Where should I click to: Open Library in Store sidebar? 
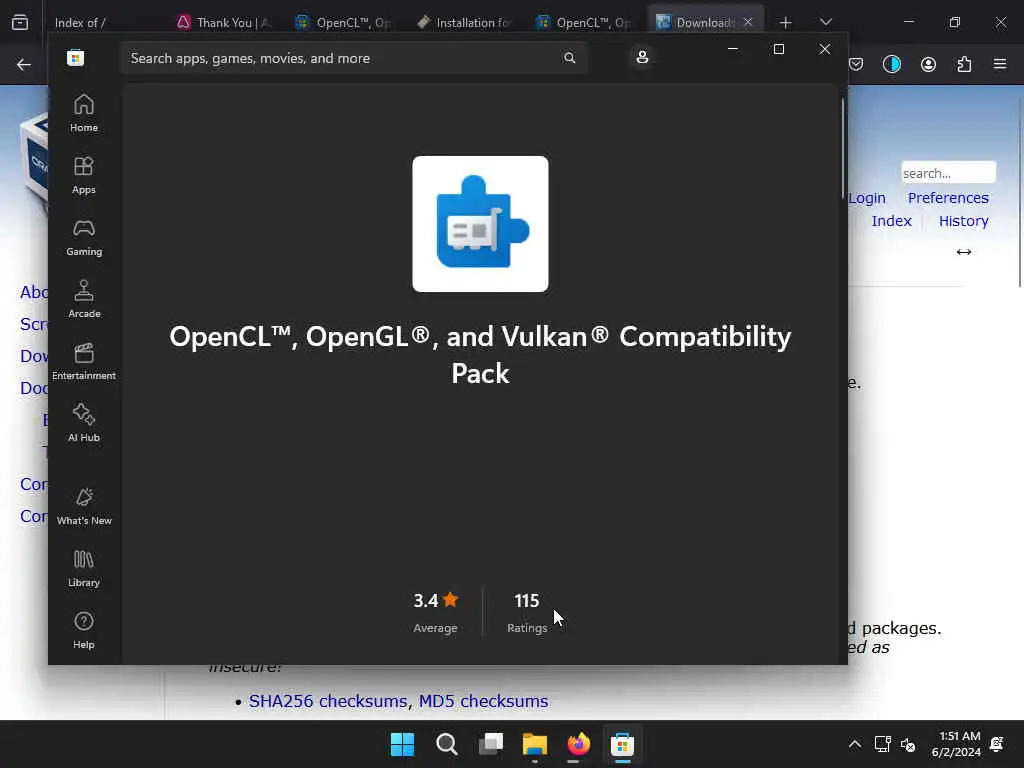click(x=84, y=569)
